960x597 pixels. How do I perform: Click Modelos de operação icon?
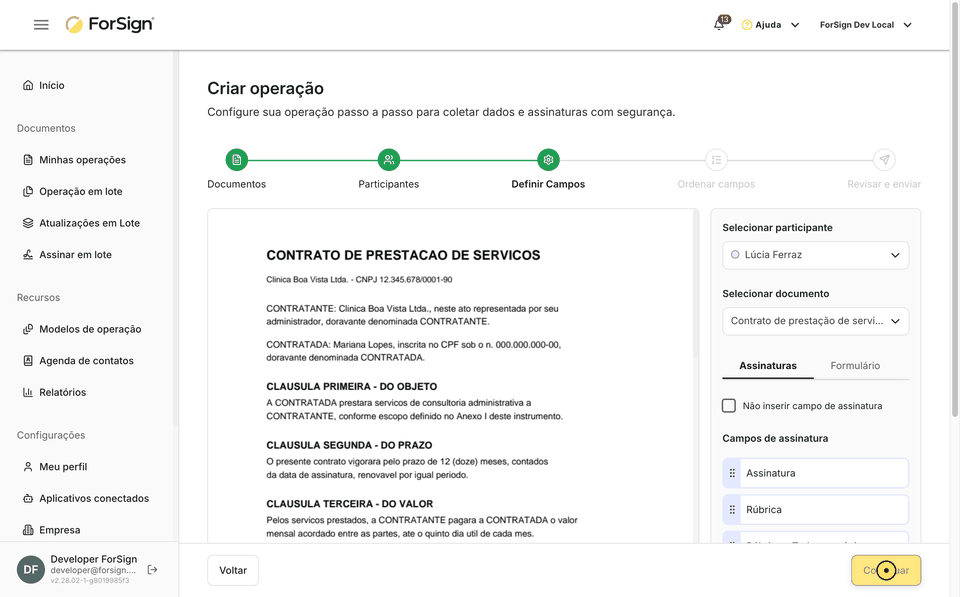click(x=28, y=329)
